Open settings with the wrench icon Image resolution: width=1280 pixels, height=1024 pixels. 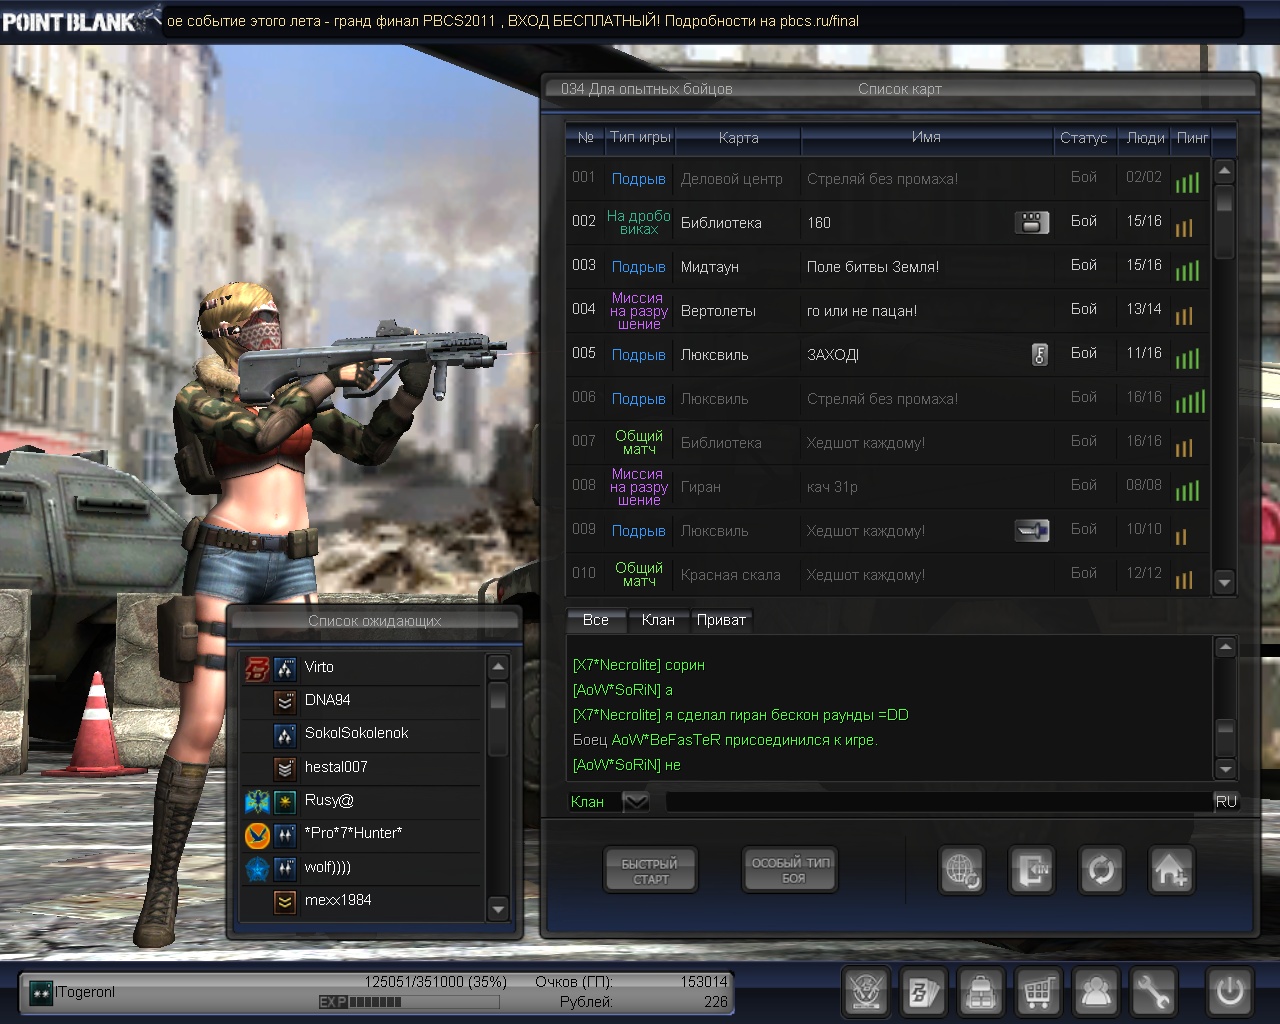click(x=1153, y=992)
